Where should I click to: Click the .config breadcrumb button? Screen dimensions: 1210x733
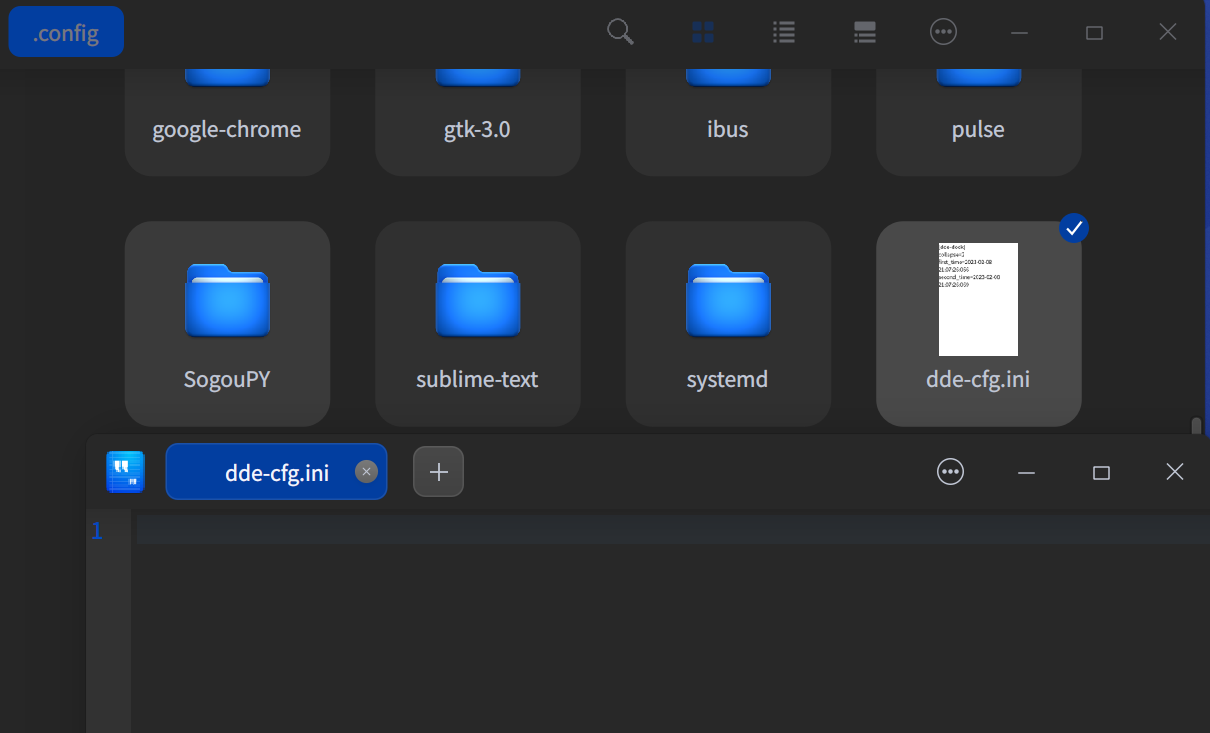pos(66,32)
